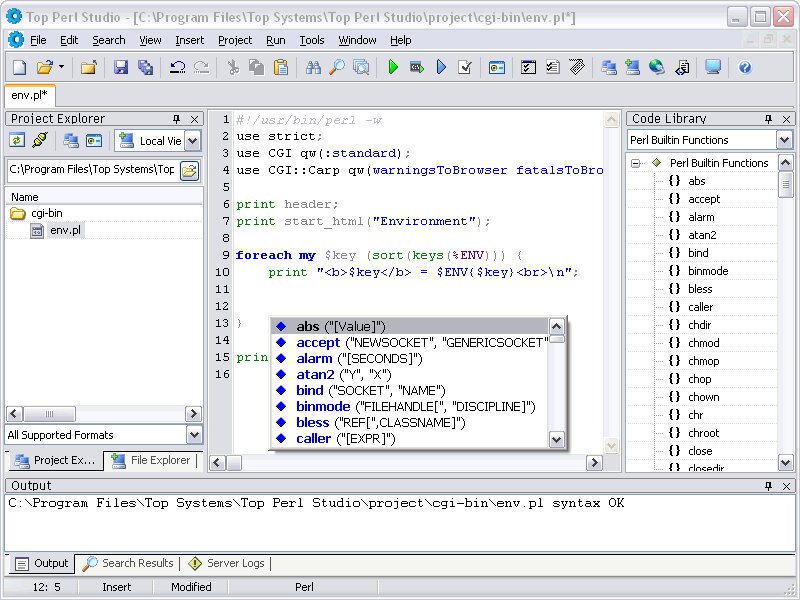
Task: Close the Project Explorer panel
Action: (x=194, y=119)
